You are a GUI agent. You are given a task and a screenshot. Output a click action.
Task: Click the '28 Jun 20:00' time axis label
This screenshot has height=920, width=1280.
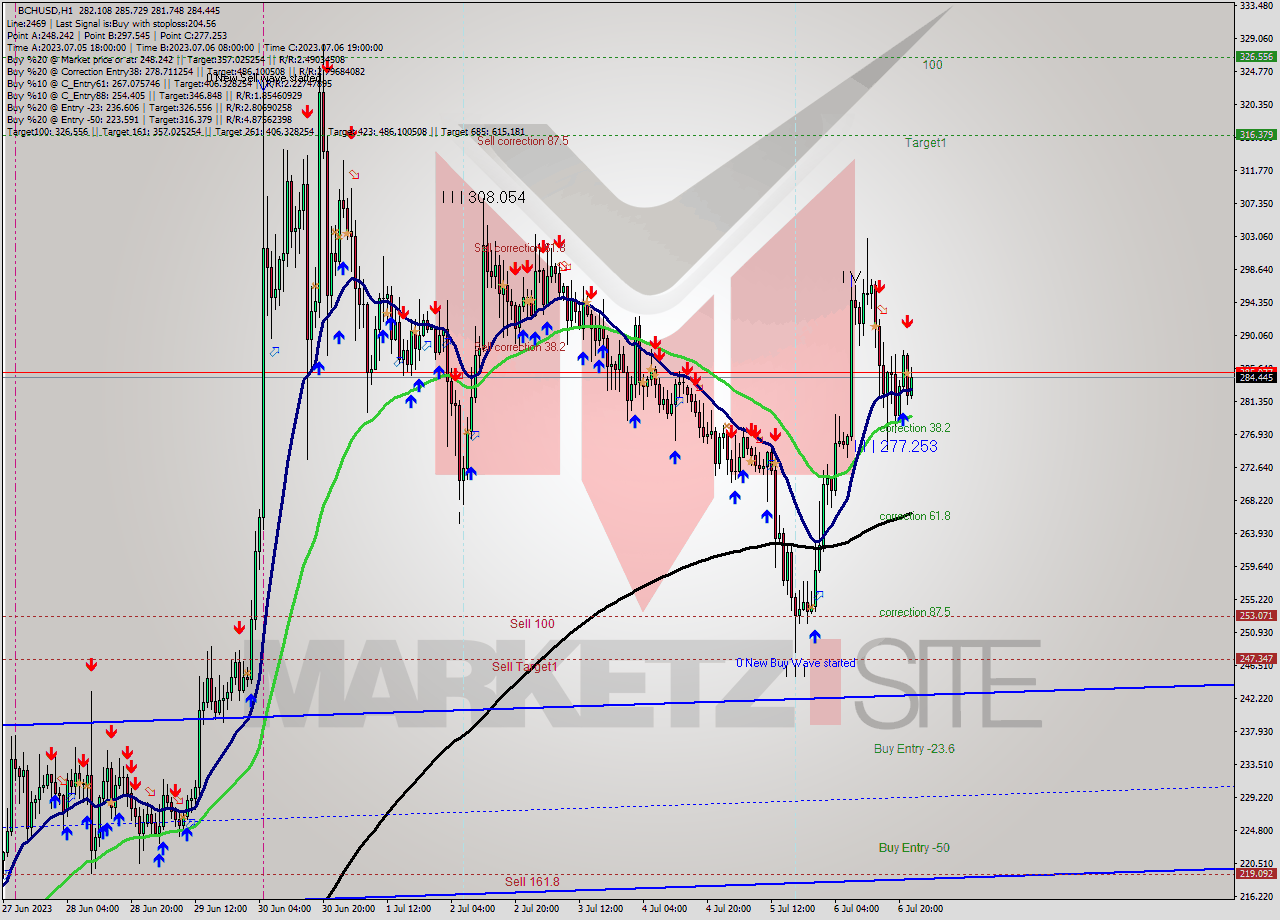coord(155,909)
